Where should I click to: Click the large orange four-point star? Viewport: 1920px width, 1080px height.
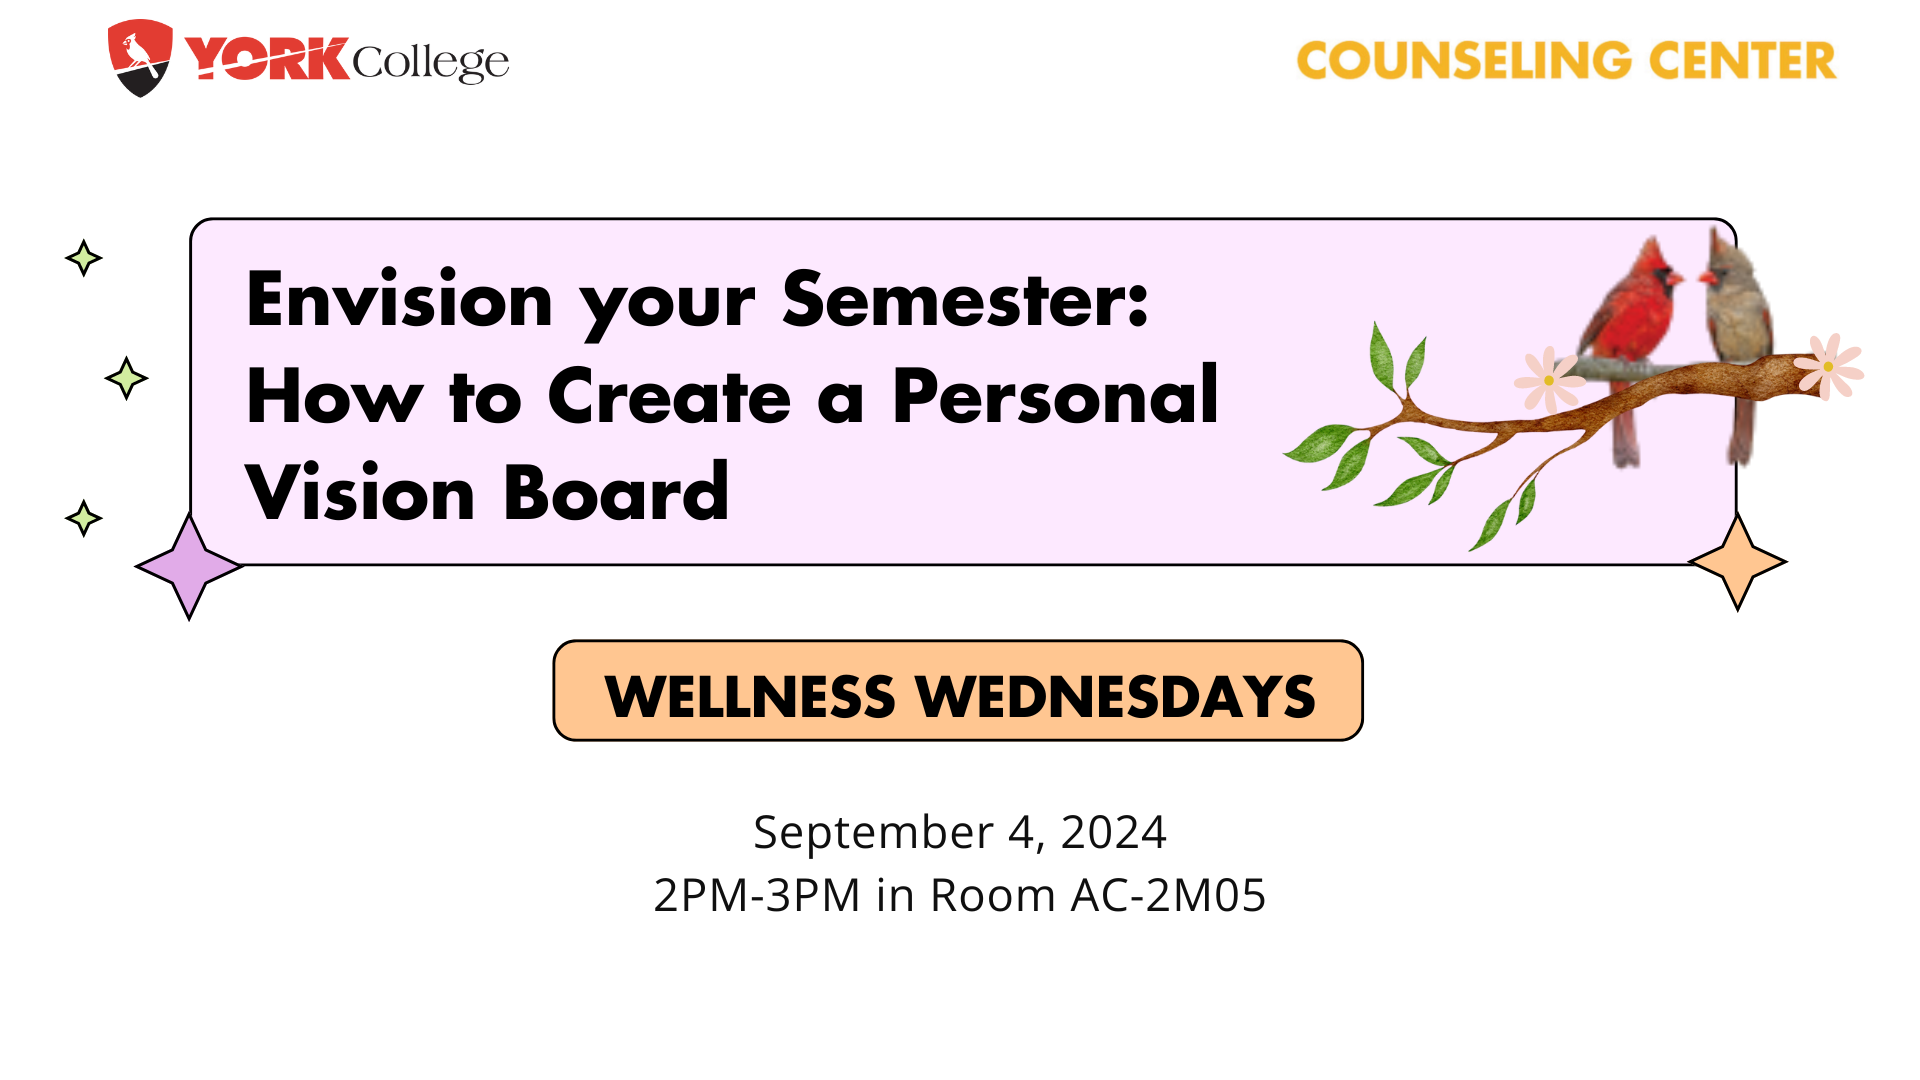pyautogui.click(x=1738, y=562)
